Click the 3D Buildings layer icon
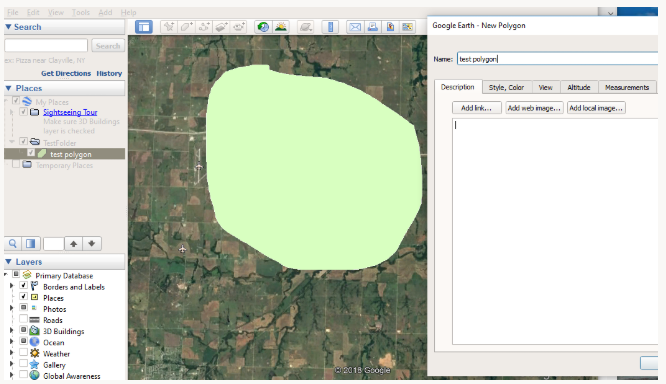This screenshot has height=384, width=666. pos(35,330)
